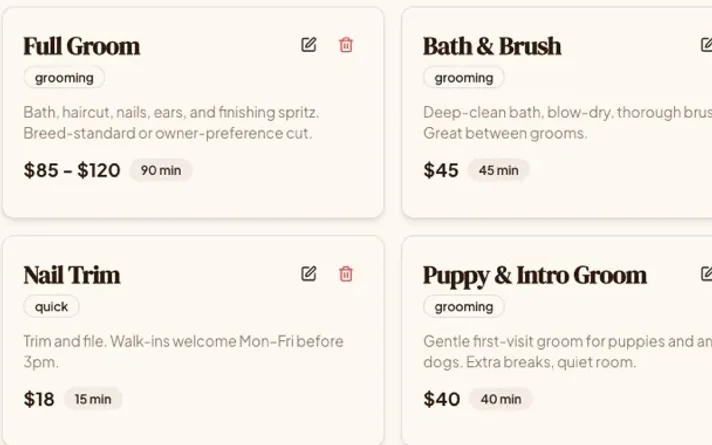Click the 90 min duration badge
This screenshot has height=445, width=712.
tap(161, 170)
